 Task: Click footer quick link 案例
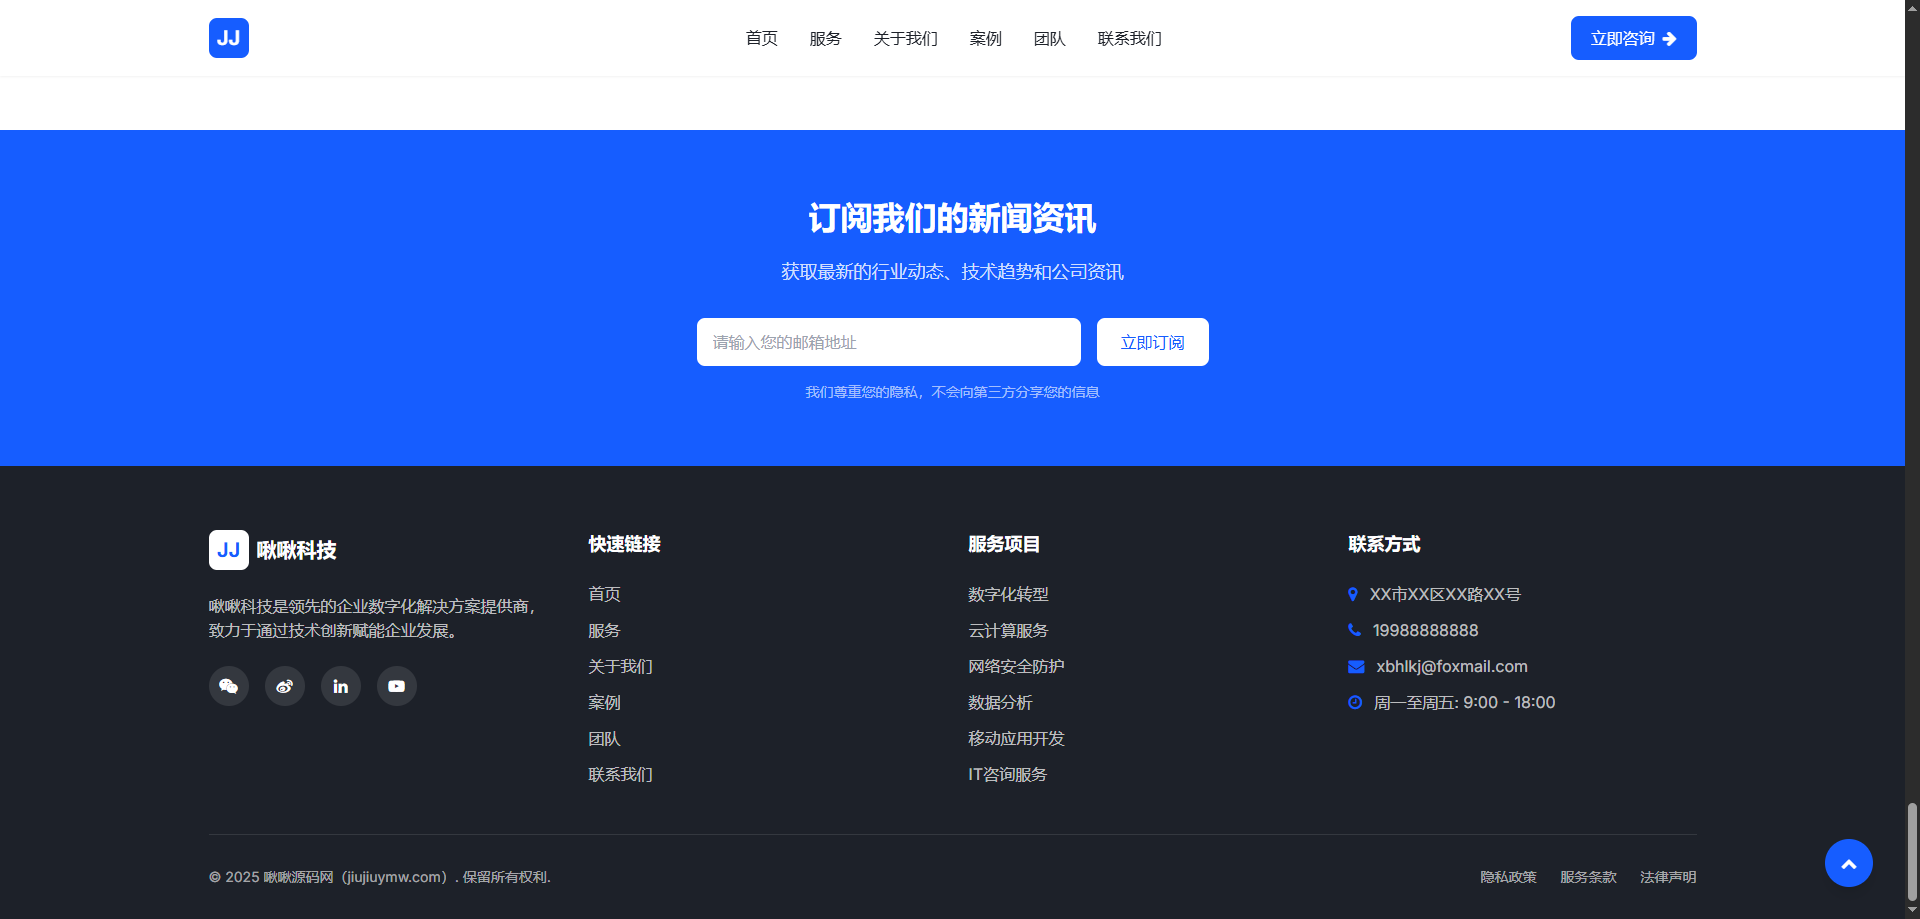coord(605,702)
